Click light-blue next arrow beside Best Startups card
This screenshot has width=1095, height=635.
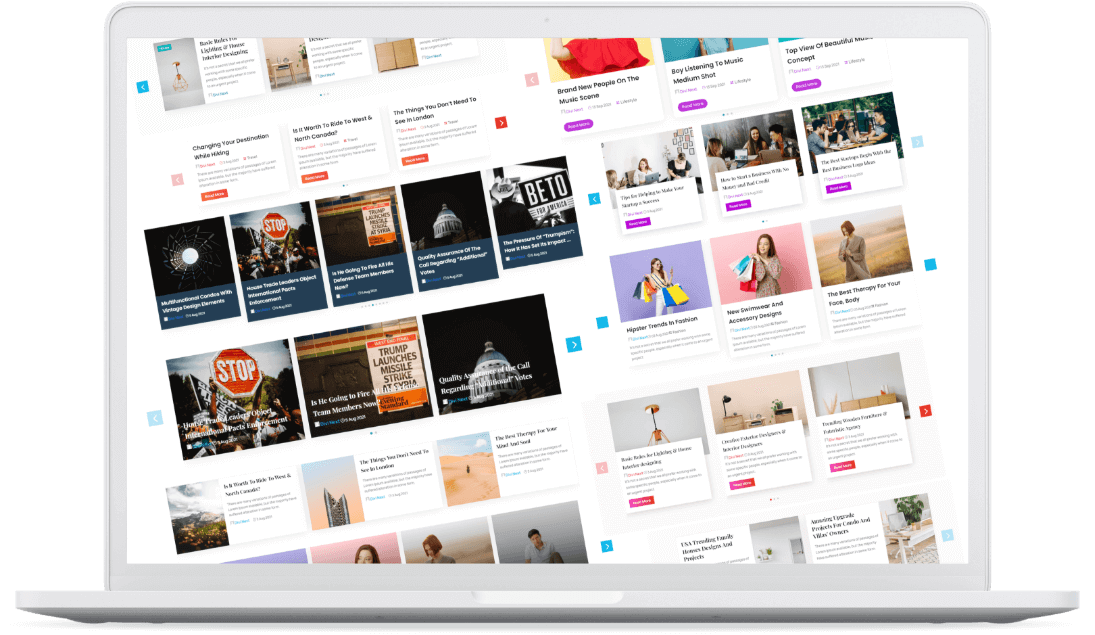pos(918,142)
